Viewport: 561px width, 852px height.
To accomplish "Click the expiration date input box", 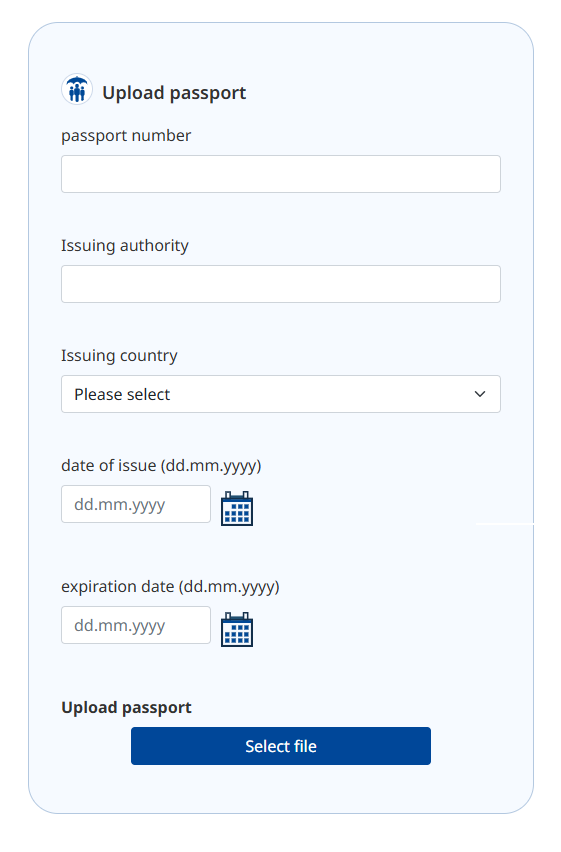I will 136,625.
